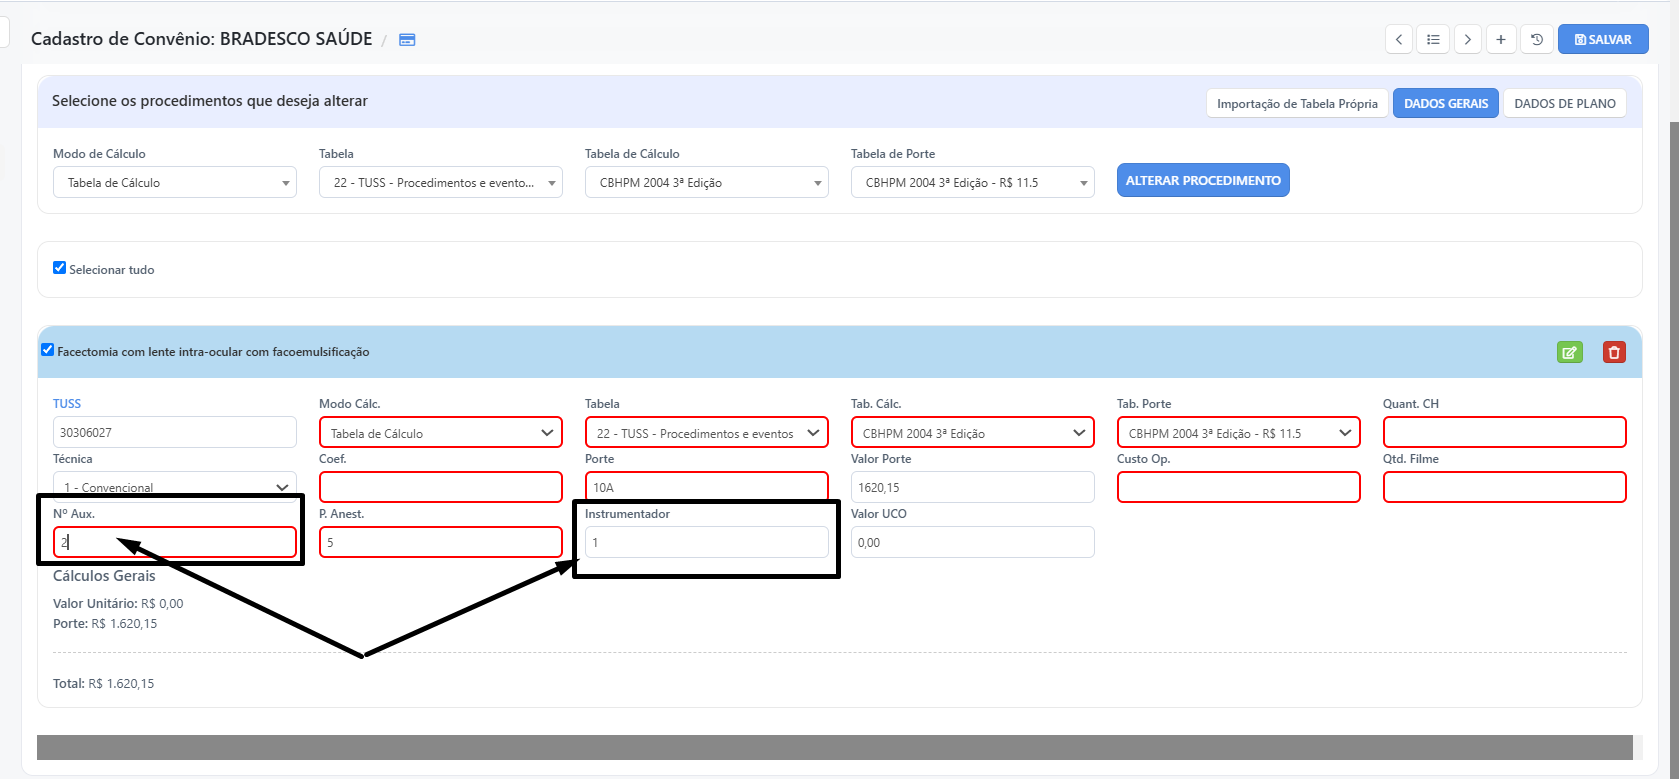Click the Quant. CH input field

pyautogui.click(x=1505, y=433)
